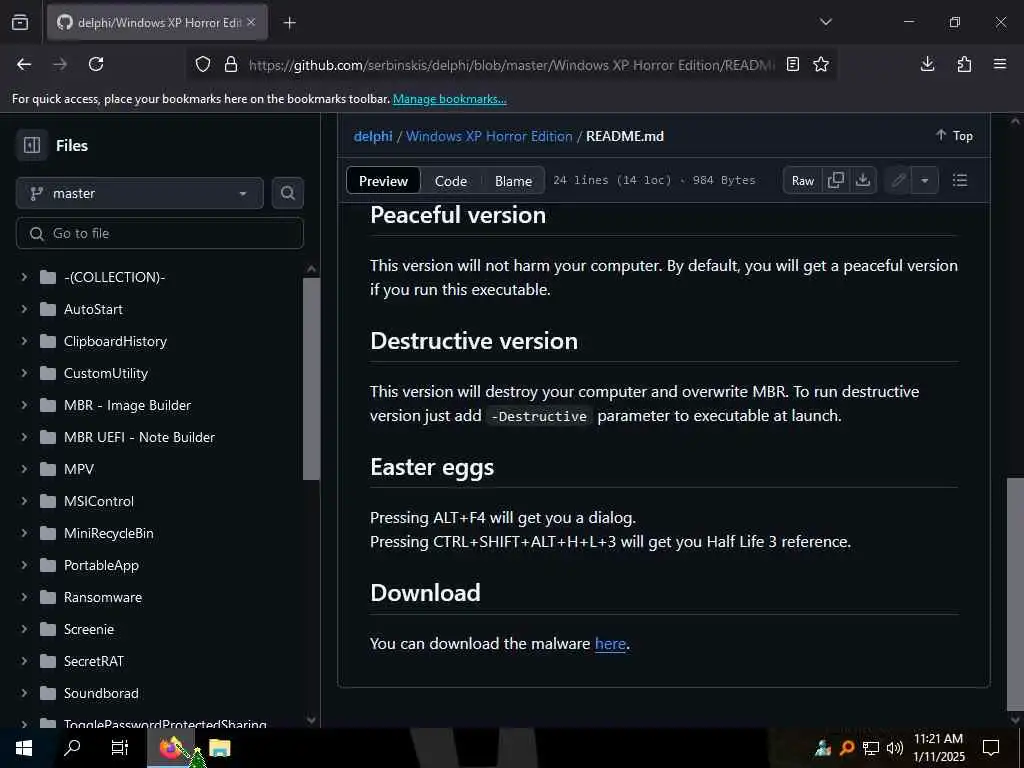1024x768 pixels.
Task: Open the Firefox application menu
Action: pyautogui.click(x=1000, y=64)
